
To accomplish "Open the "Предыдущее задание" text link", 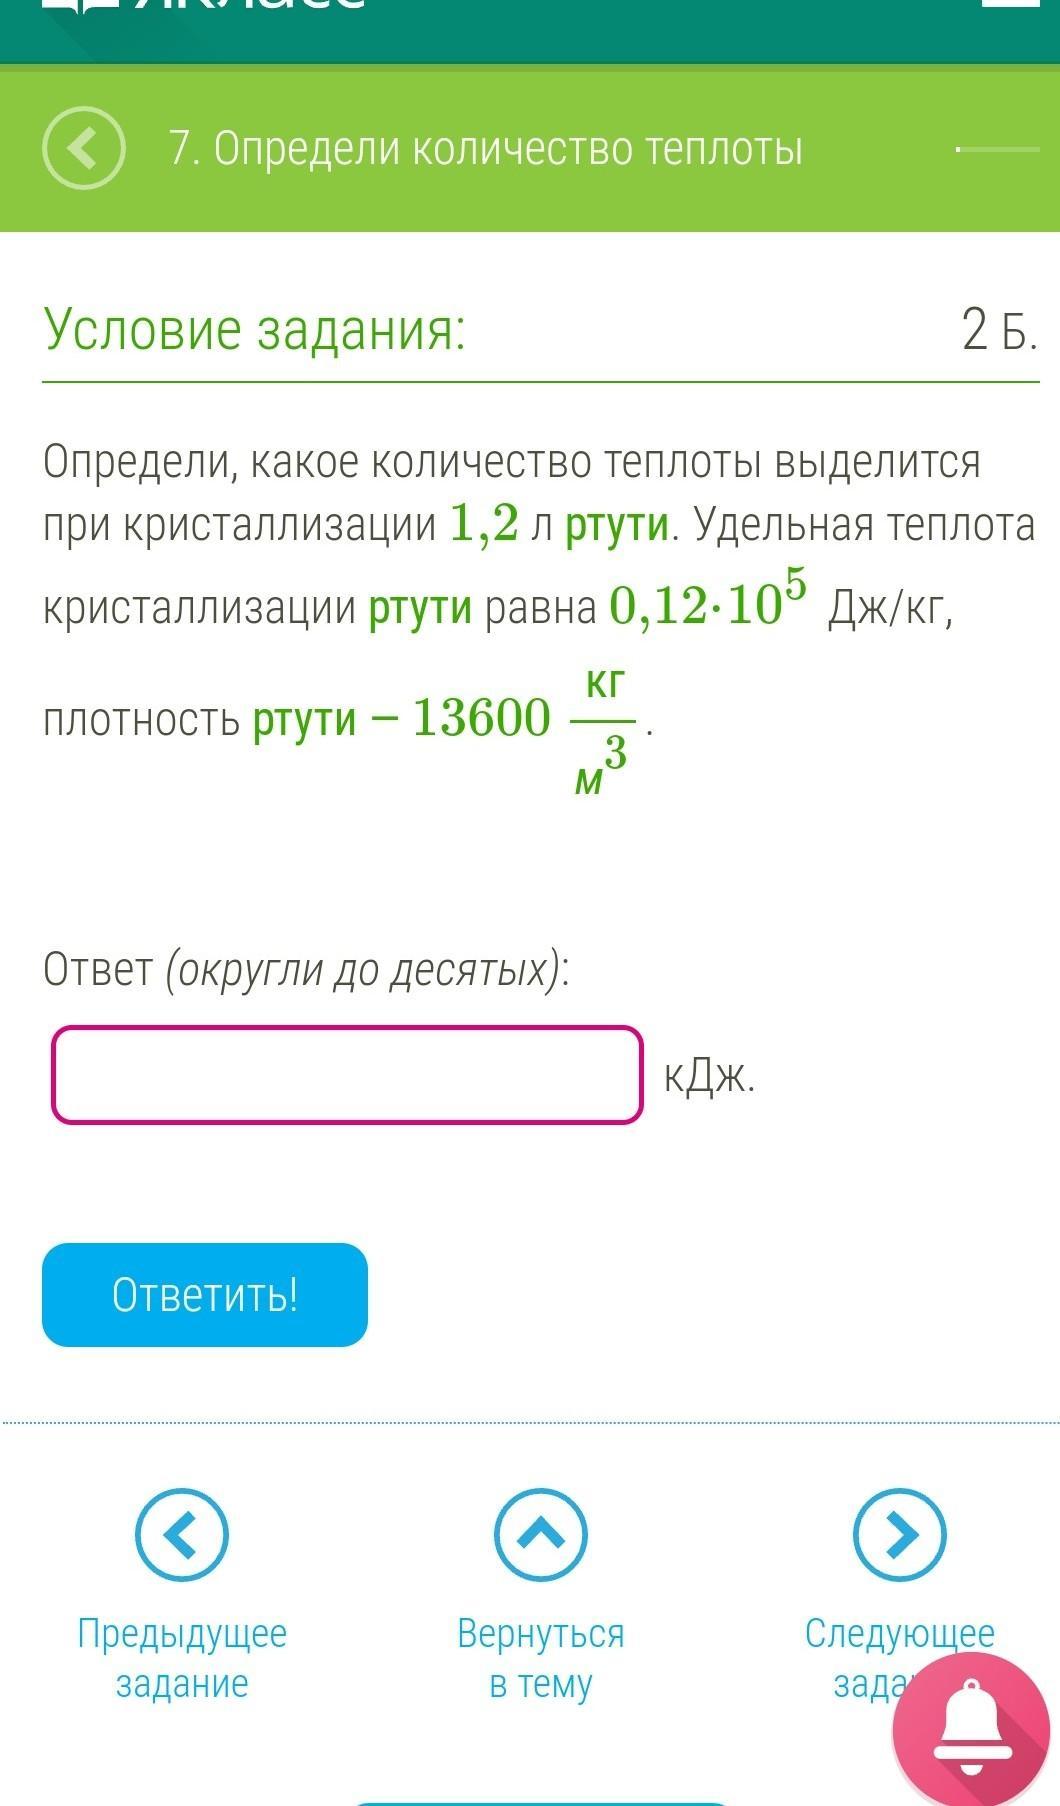I will point(182,1658).
